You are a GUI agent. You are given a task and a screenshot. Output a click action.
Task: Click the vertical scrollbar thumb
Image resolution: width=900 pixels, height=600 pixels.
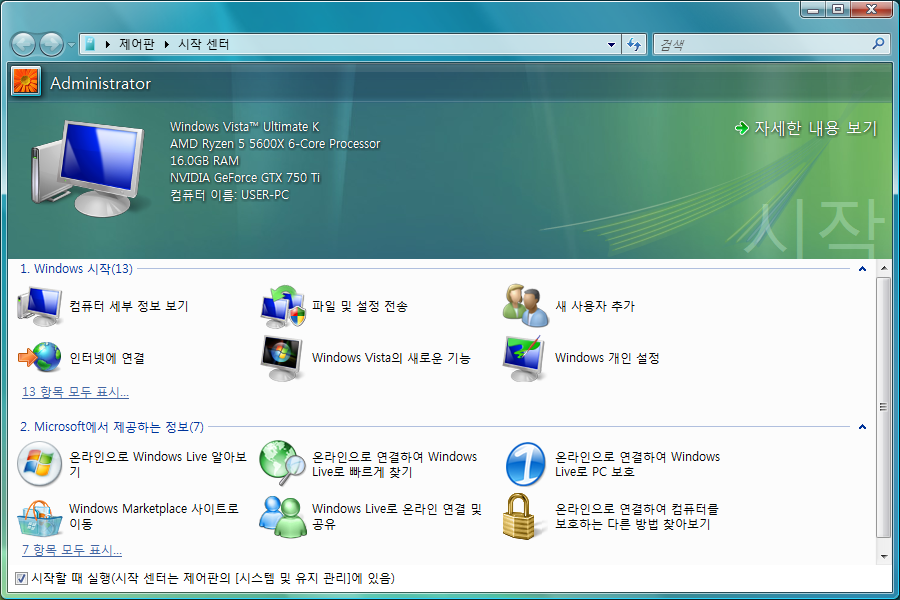(883, 407)
